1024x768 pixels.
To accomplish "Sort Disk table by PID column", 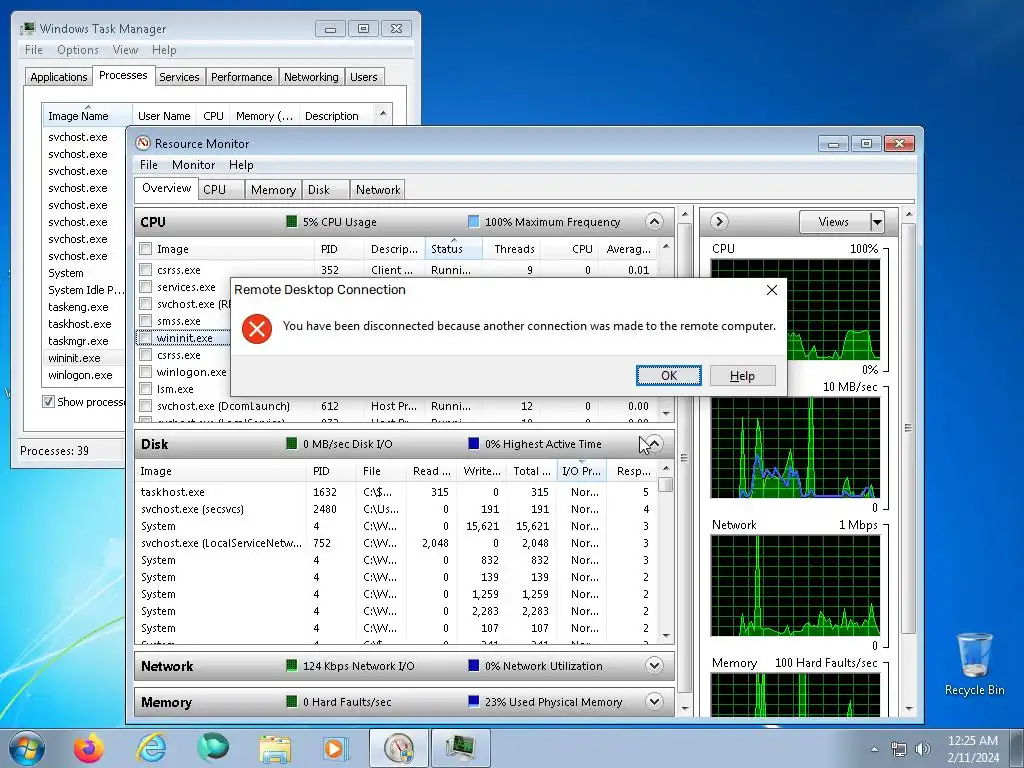I will [330, 471].
